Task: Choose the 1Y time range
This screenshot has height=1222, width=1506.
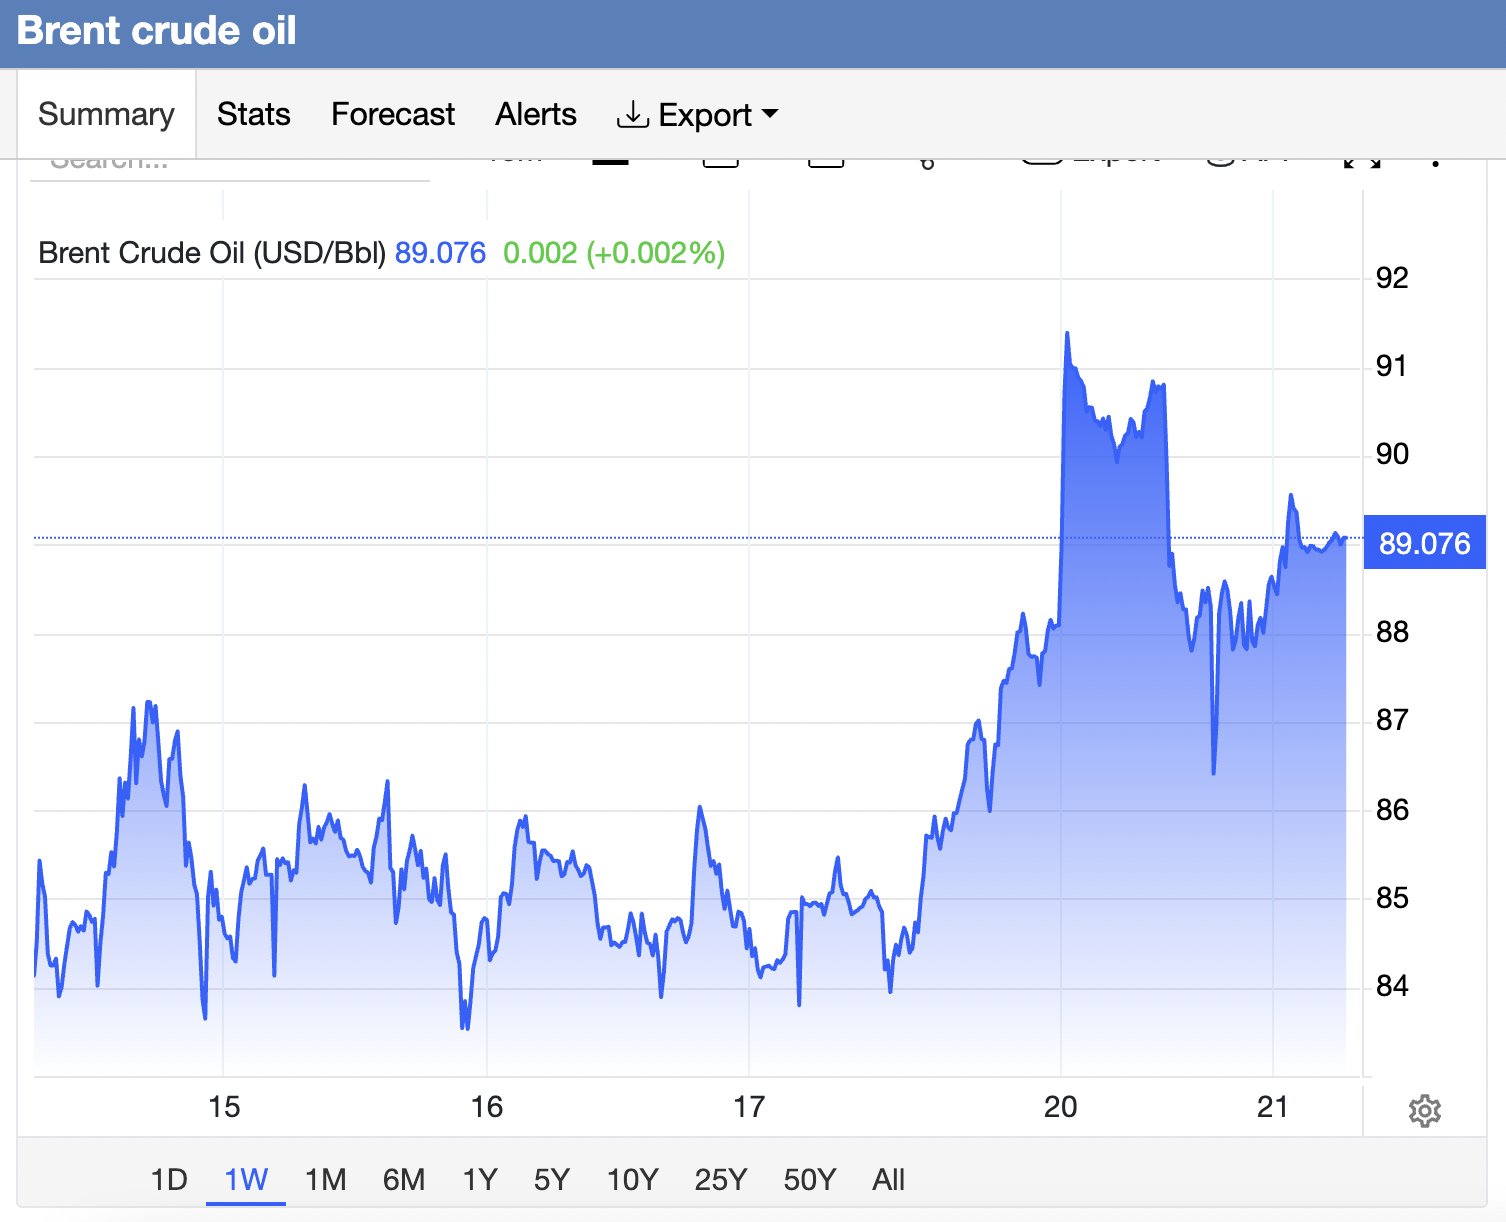Action: 480,1180
